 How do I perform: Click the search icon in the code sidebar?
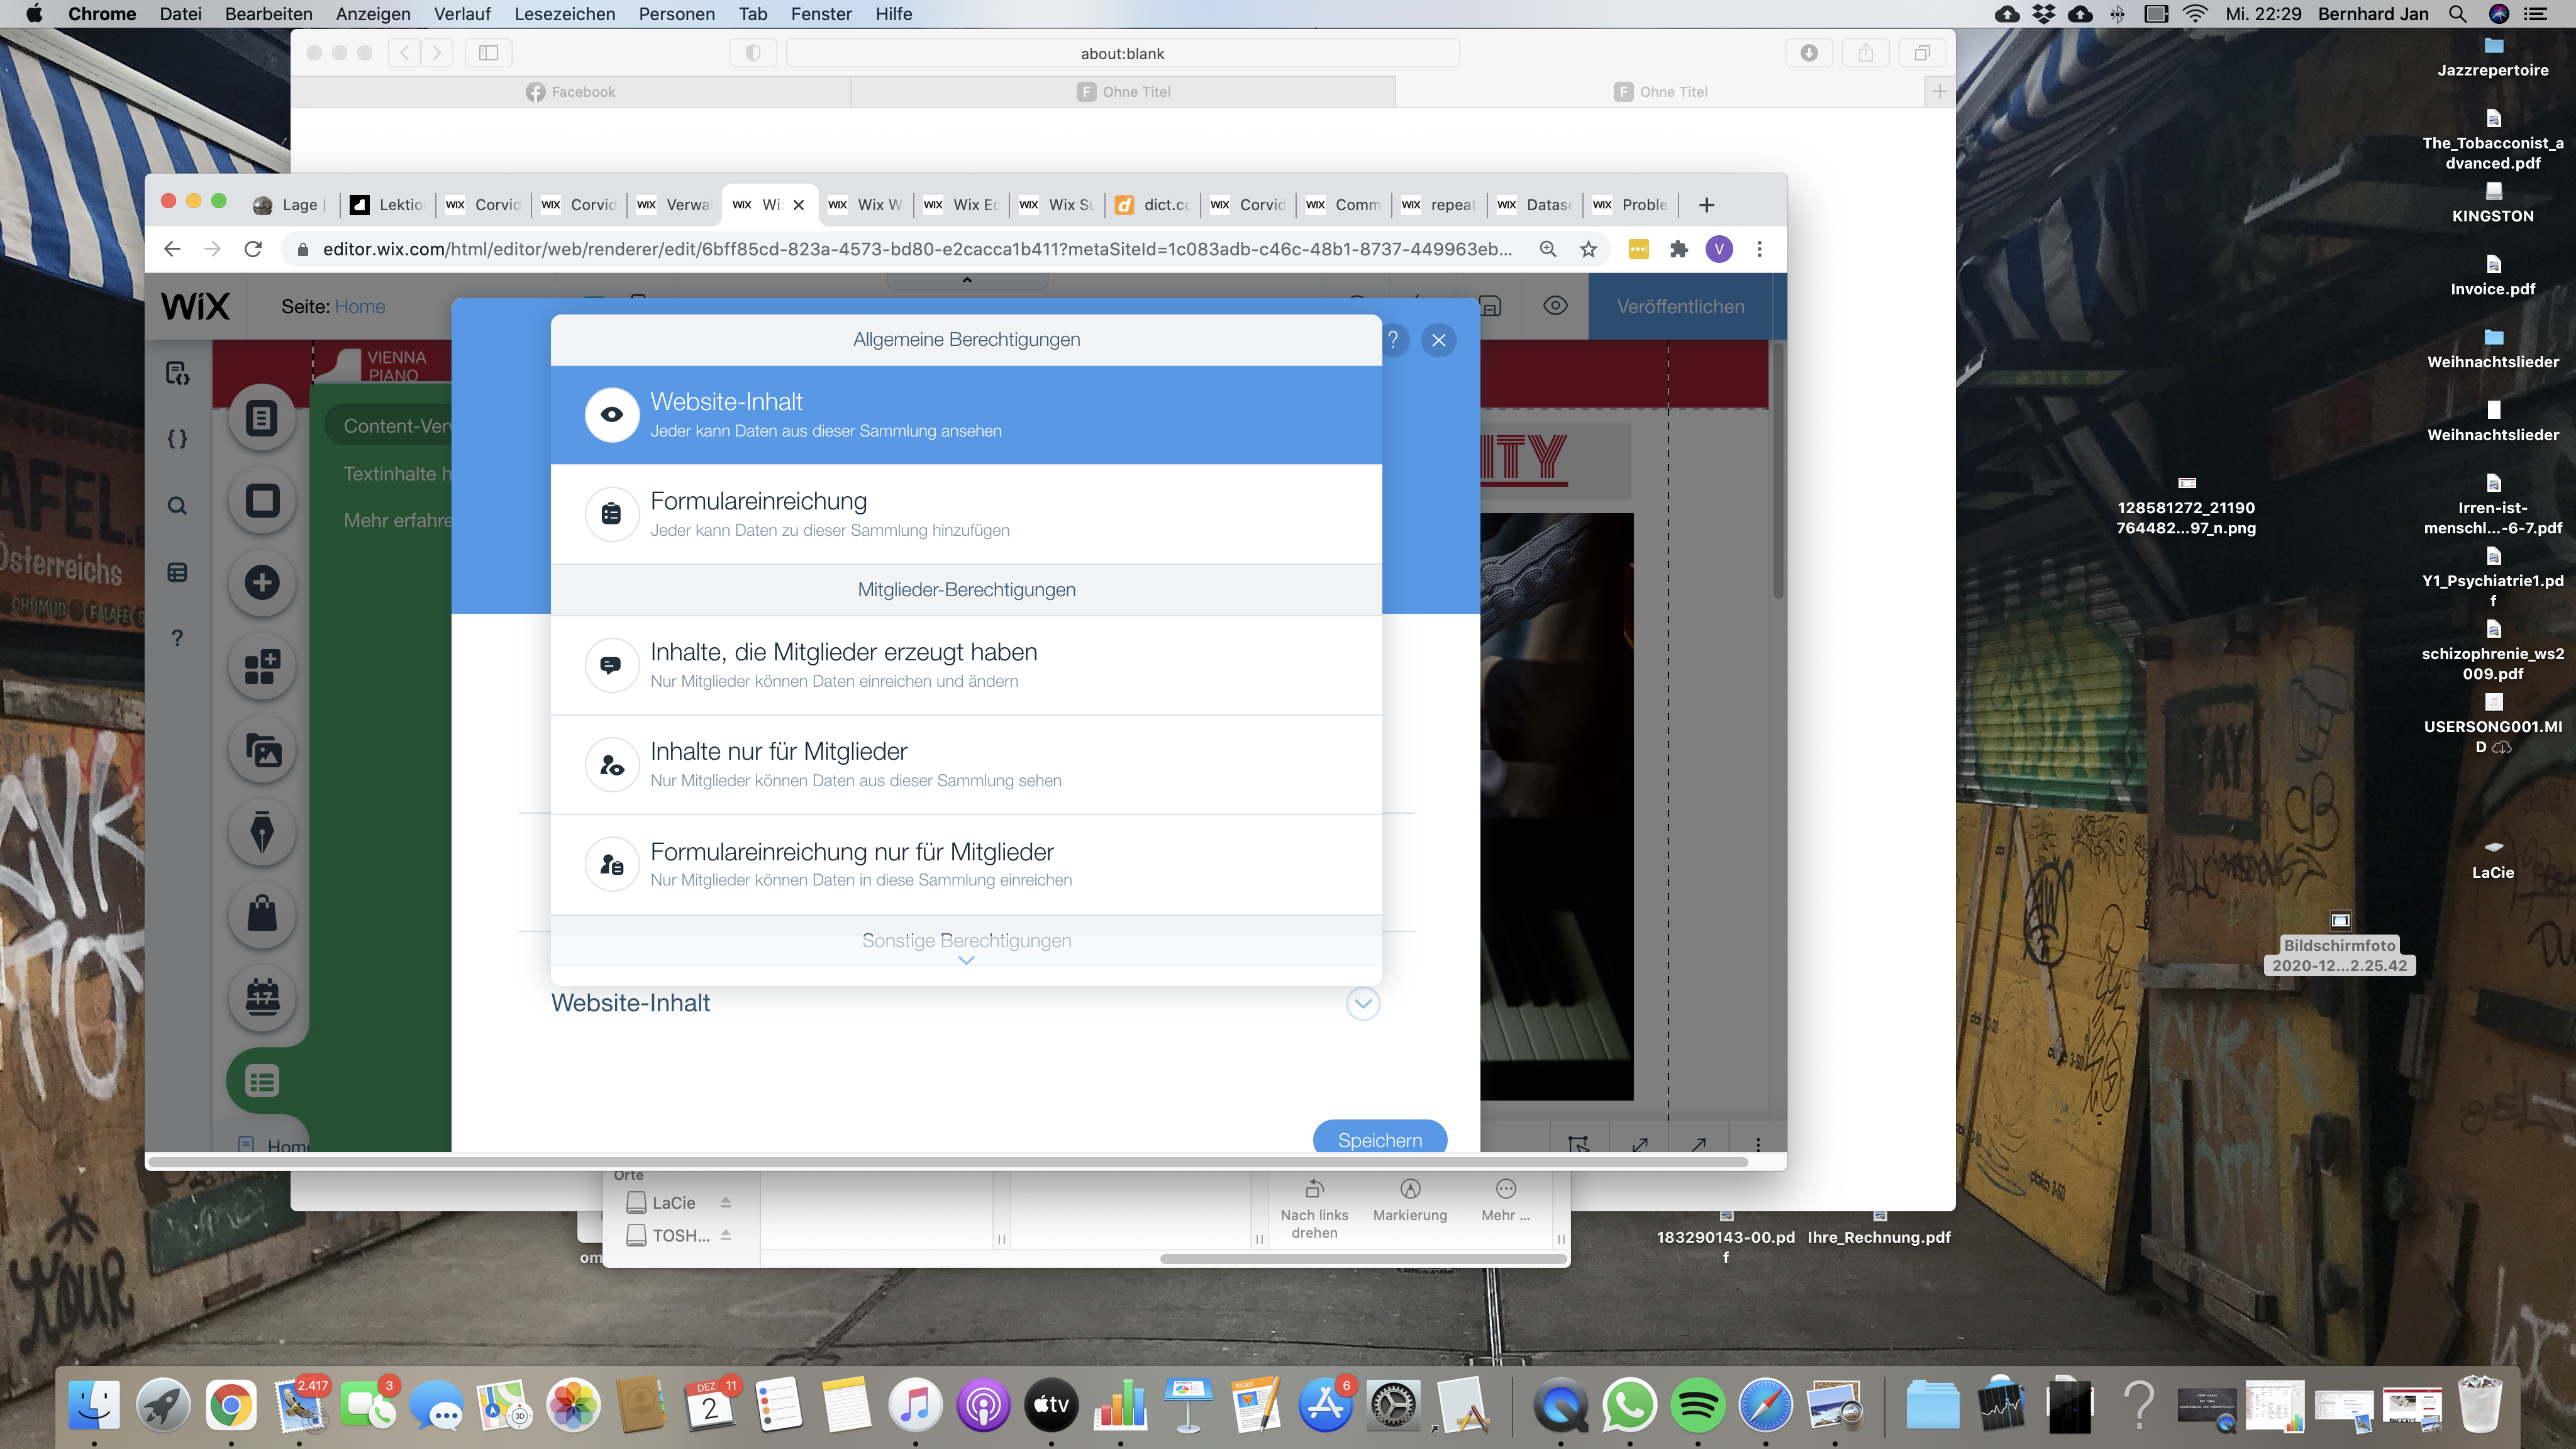coord(177,506)
